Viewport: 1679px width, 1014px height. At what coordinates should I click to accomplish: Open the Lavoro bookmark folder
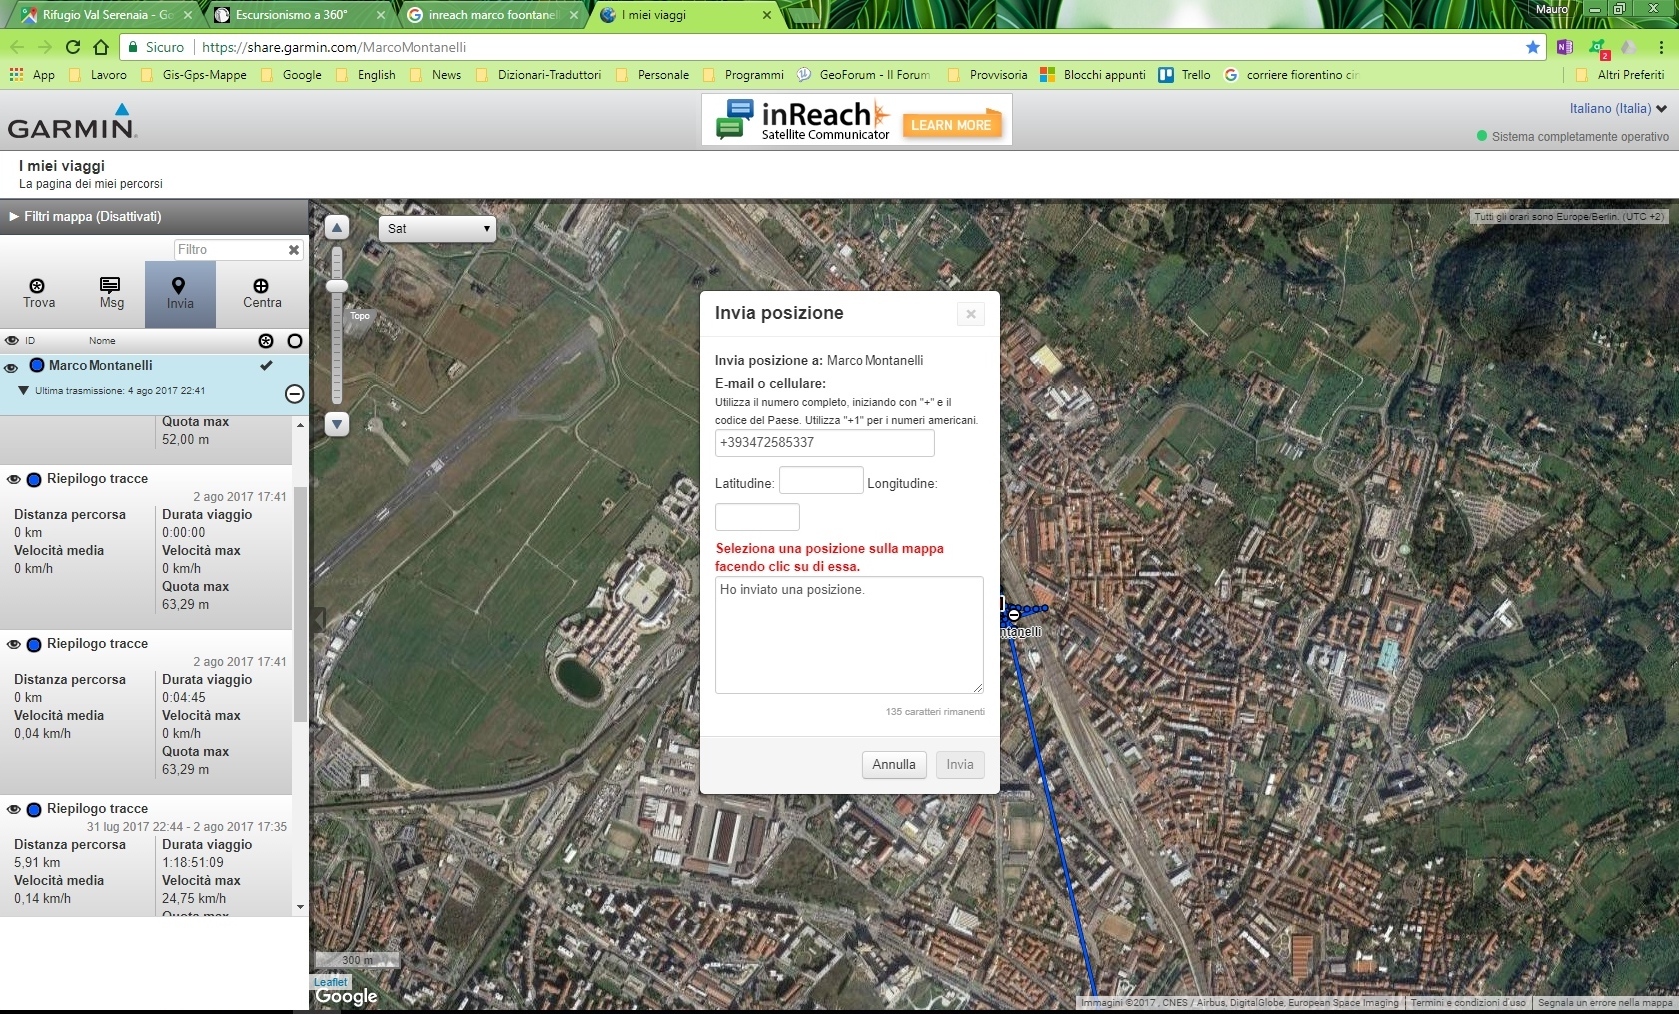click(x=98, y=75)
